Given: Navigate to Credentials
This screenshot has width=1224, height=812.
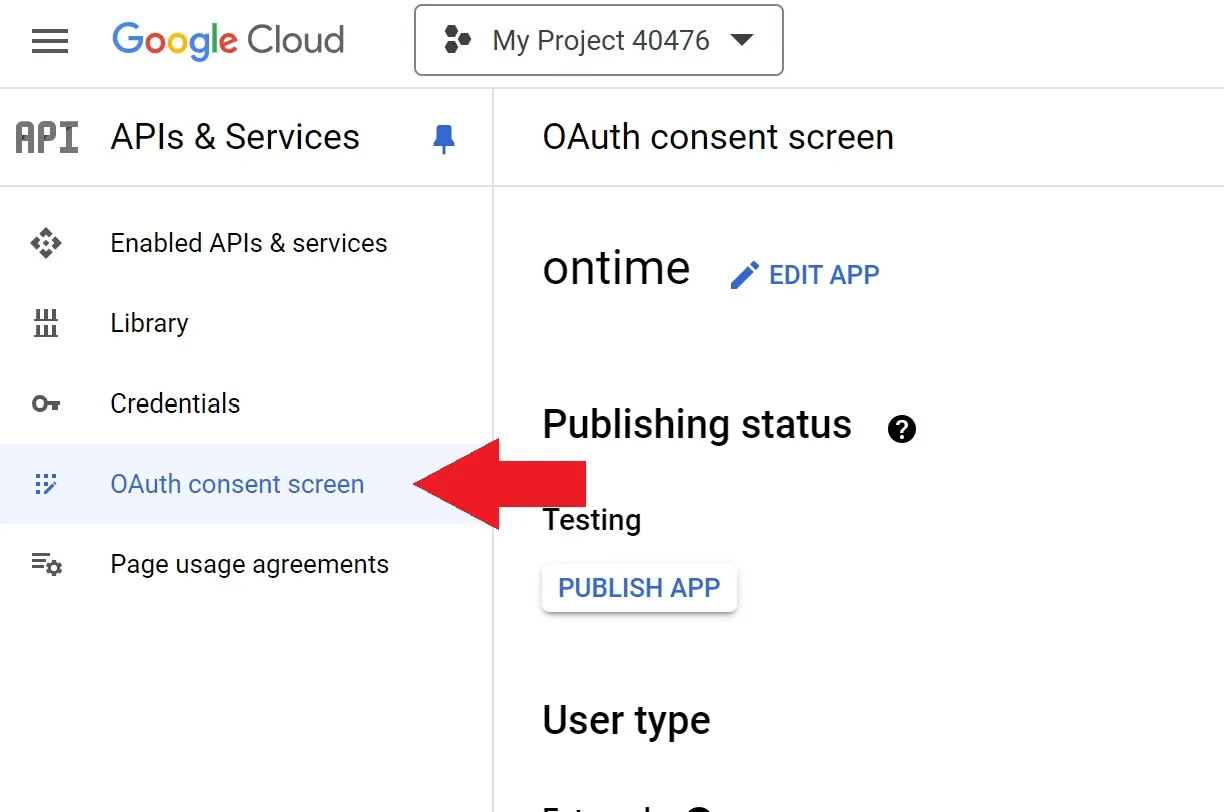Looking at the screenshot, I should coord(175,404).
